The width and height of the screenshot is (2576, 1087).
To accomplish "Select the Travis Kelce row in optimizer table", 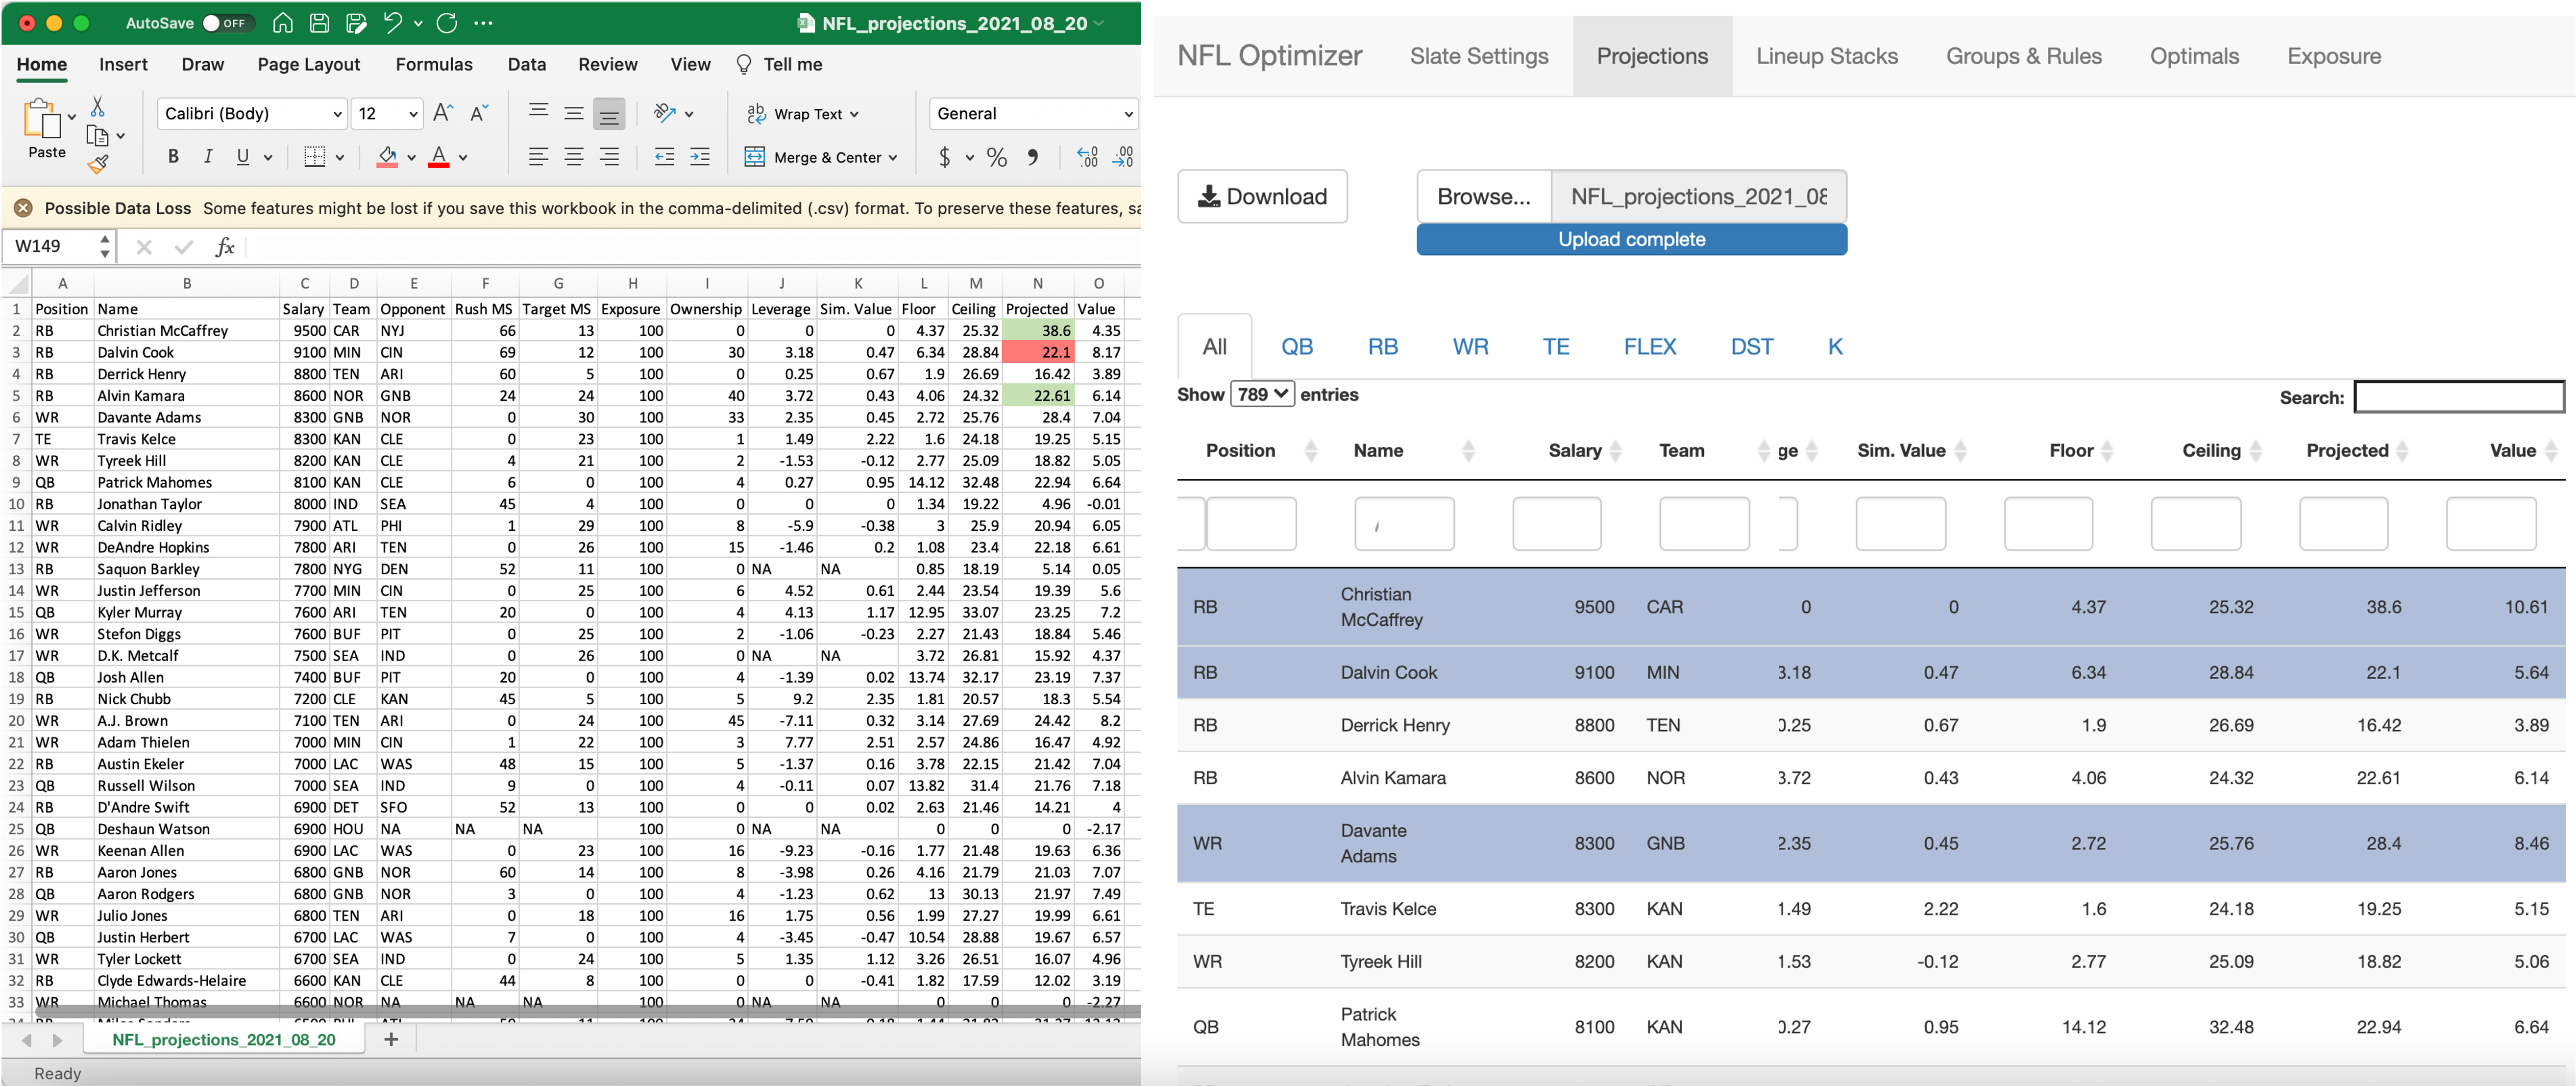I will pyautogui.click(x=1871, y=909).
